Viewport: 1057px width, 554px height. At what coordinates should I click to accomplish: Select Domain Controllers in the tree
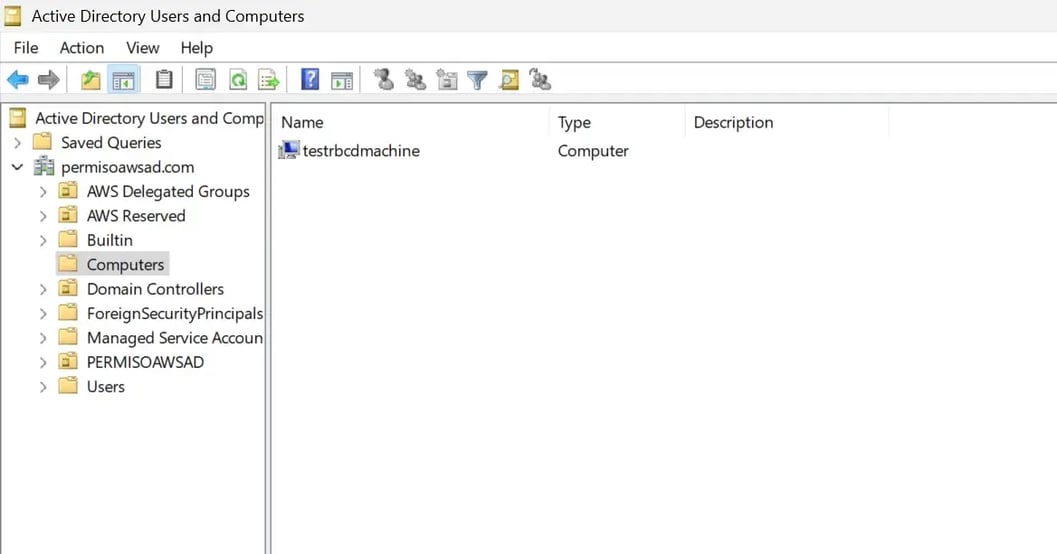pos(155,288)
